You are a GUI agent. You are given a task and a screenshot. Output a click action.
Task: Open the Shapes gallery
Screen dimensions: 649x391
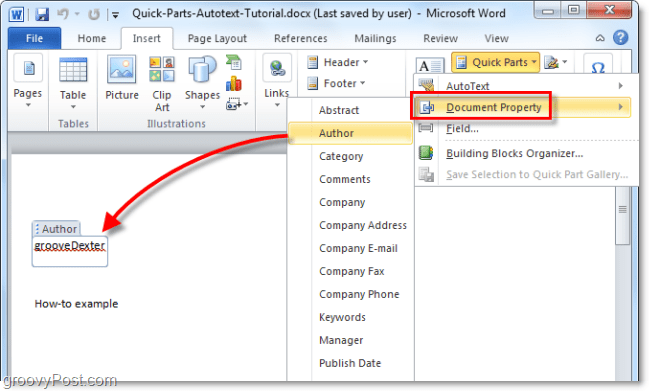coord(202,83)
